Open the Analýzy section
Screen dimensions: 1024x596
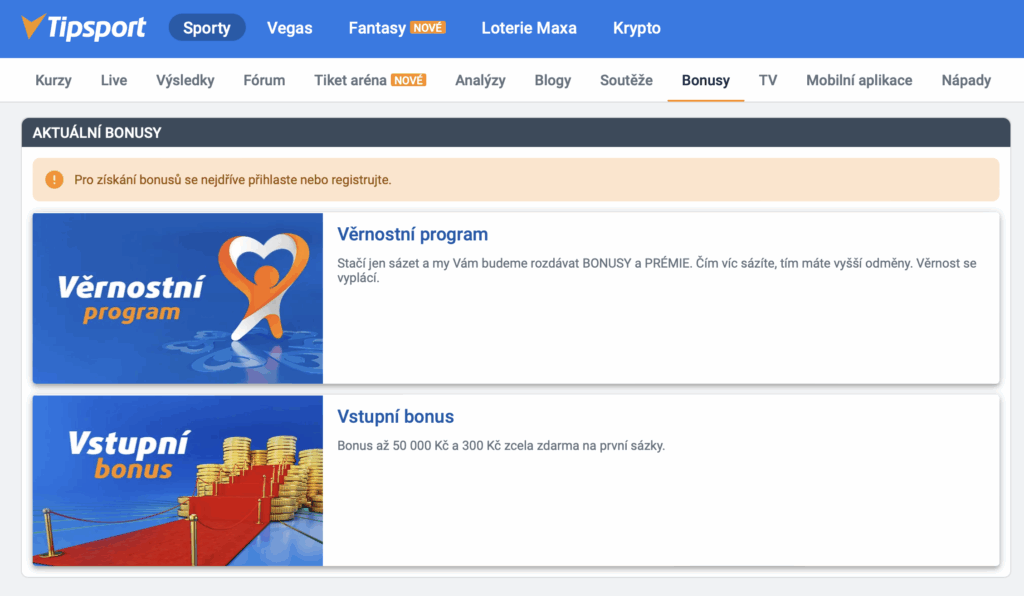[480, 80]
